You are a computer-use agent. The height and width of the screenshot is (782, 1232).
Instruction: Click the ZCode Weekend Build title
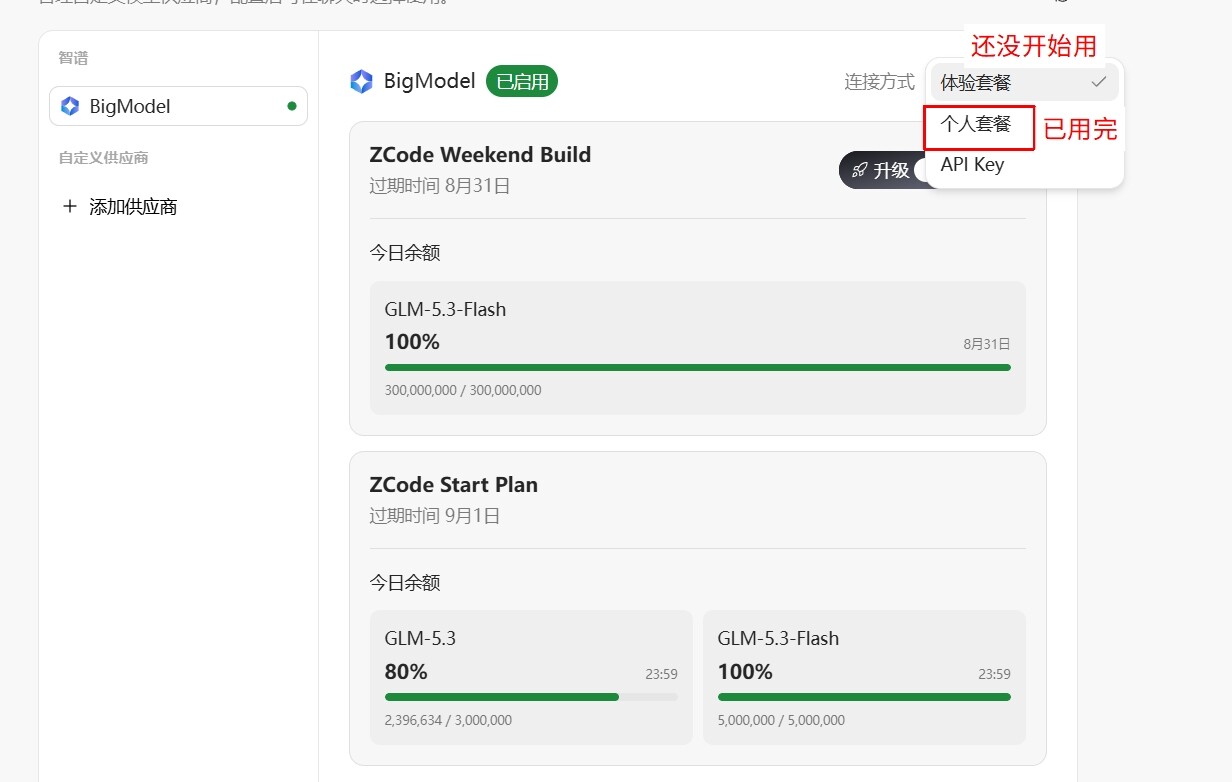pyautogui.click(x=480, y=155)
